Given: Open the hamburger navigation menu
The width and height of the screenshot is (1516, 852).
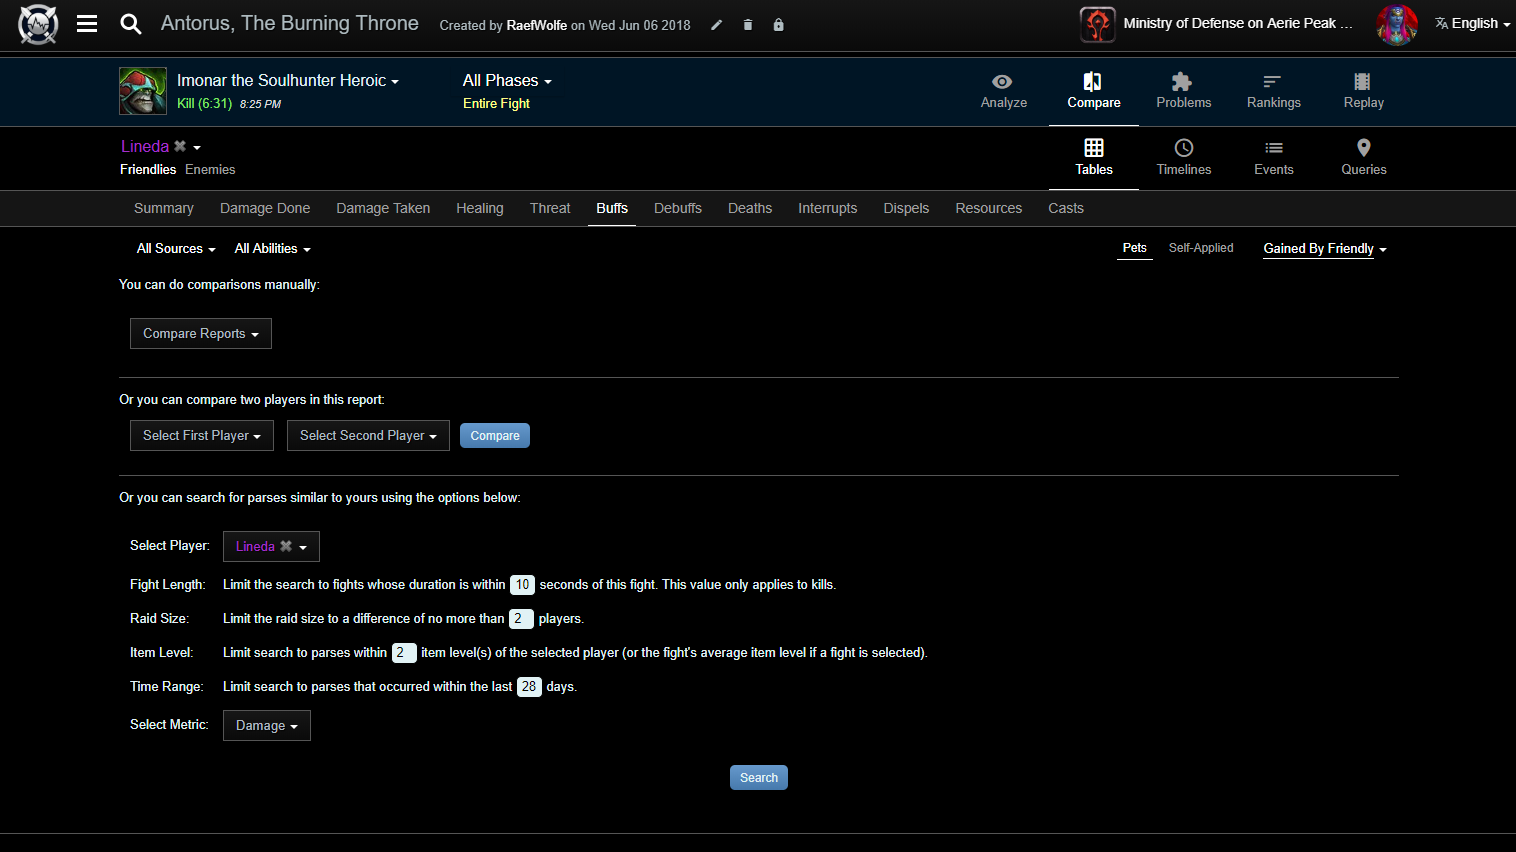Looking at the screenshot, I should click(87, 23).
